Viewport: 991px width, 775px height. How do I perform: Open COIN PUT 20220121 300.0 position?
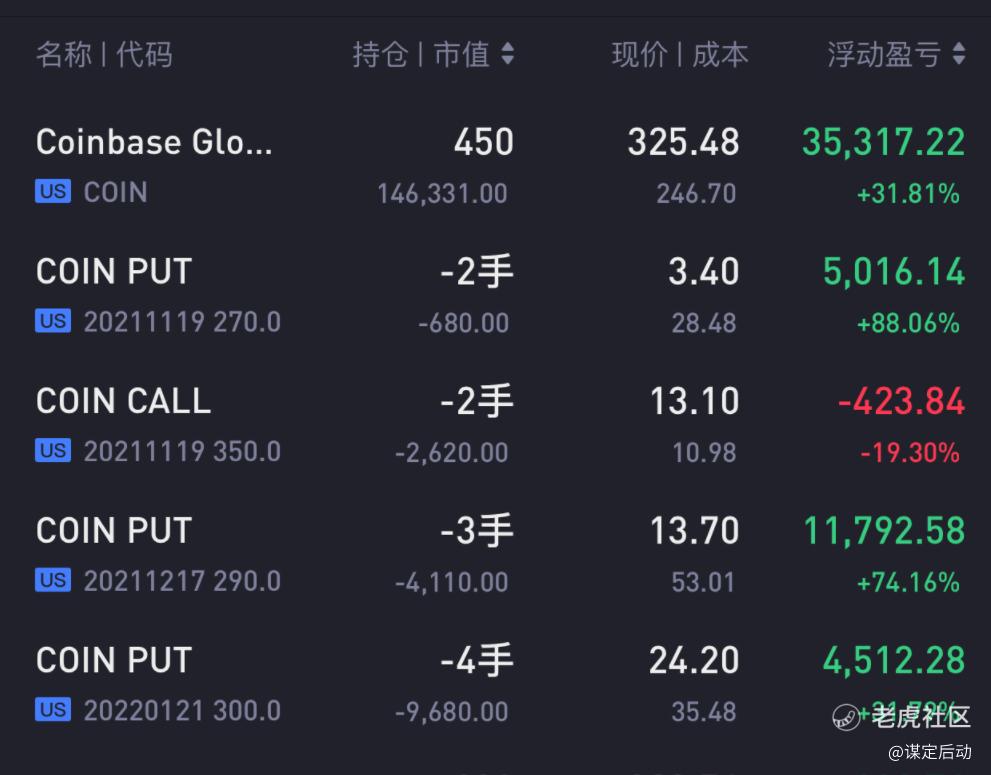coord(496,684)
